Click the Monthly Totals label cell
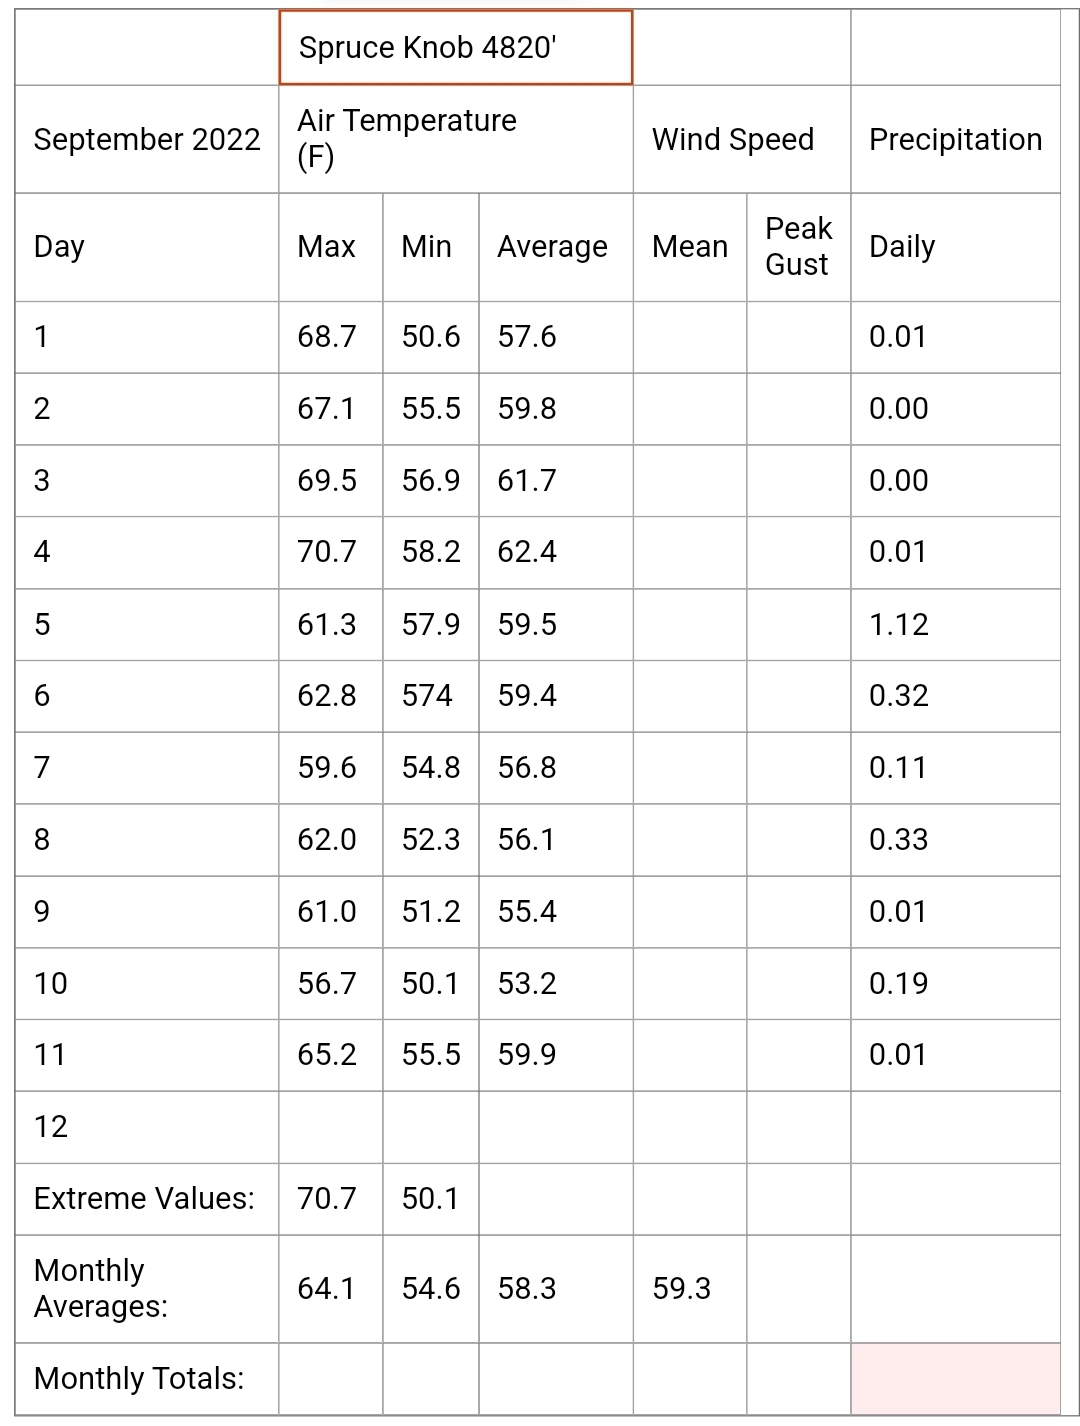1080x1426 pixels. [x=147, y=1379]
